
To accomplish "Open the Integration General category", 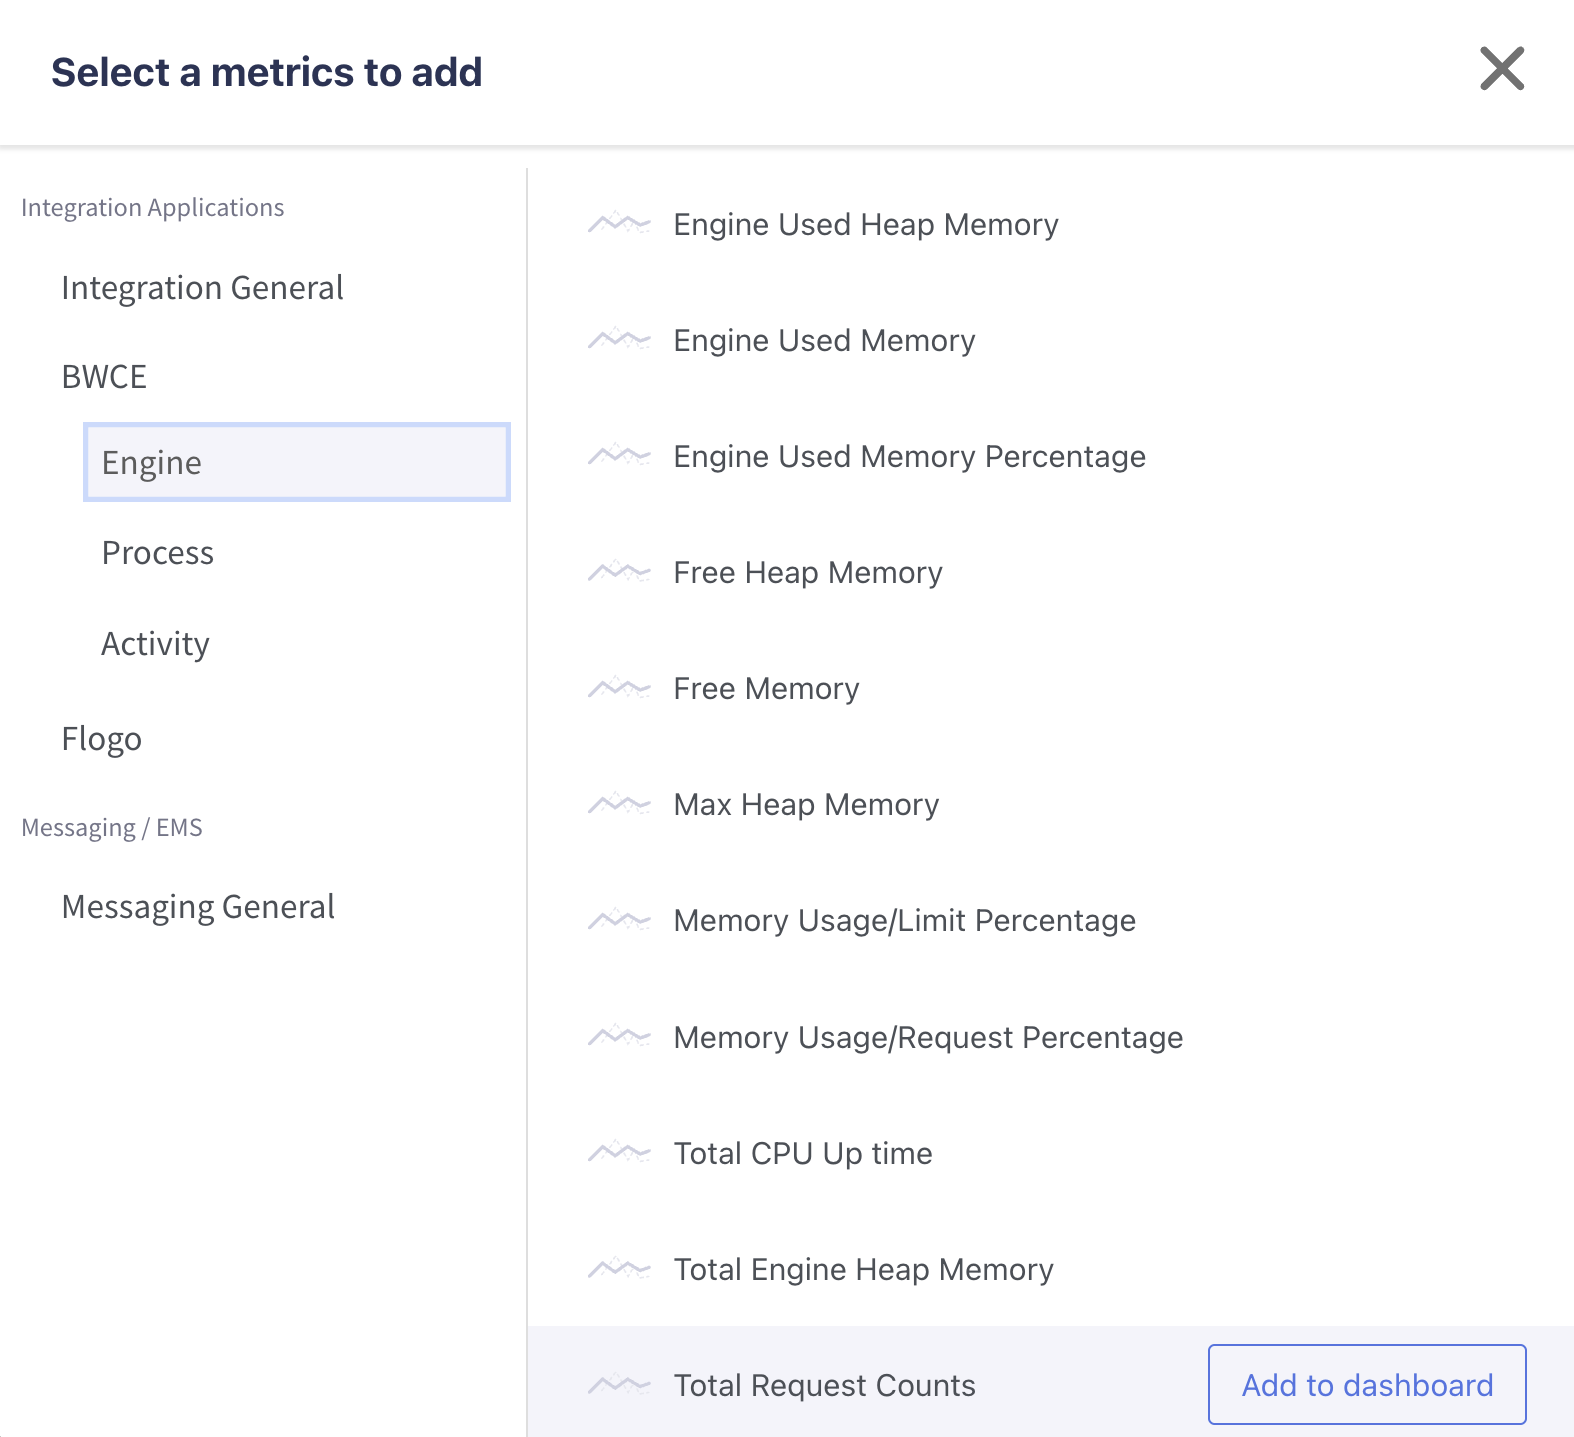I will (202, 288).
